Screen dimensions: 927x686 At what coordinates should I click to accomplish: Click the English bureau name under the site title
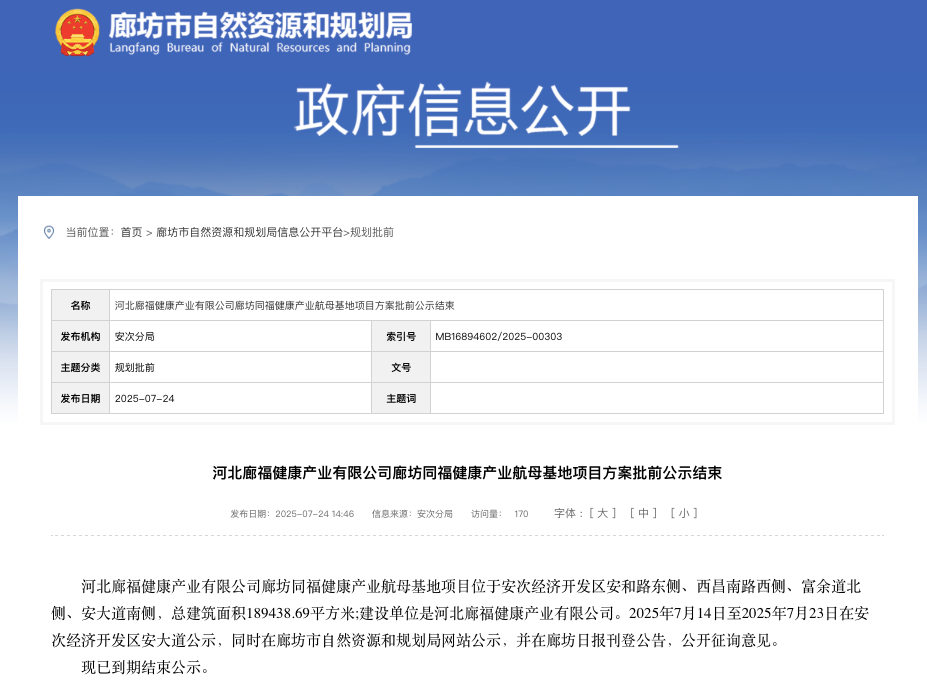(259, 48)
